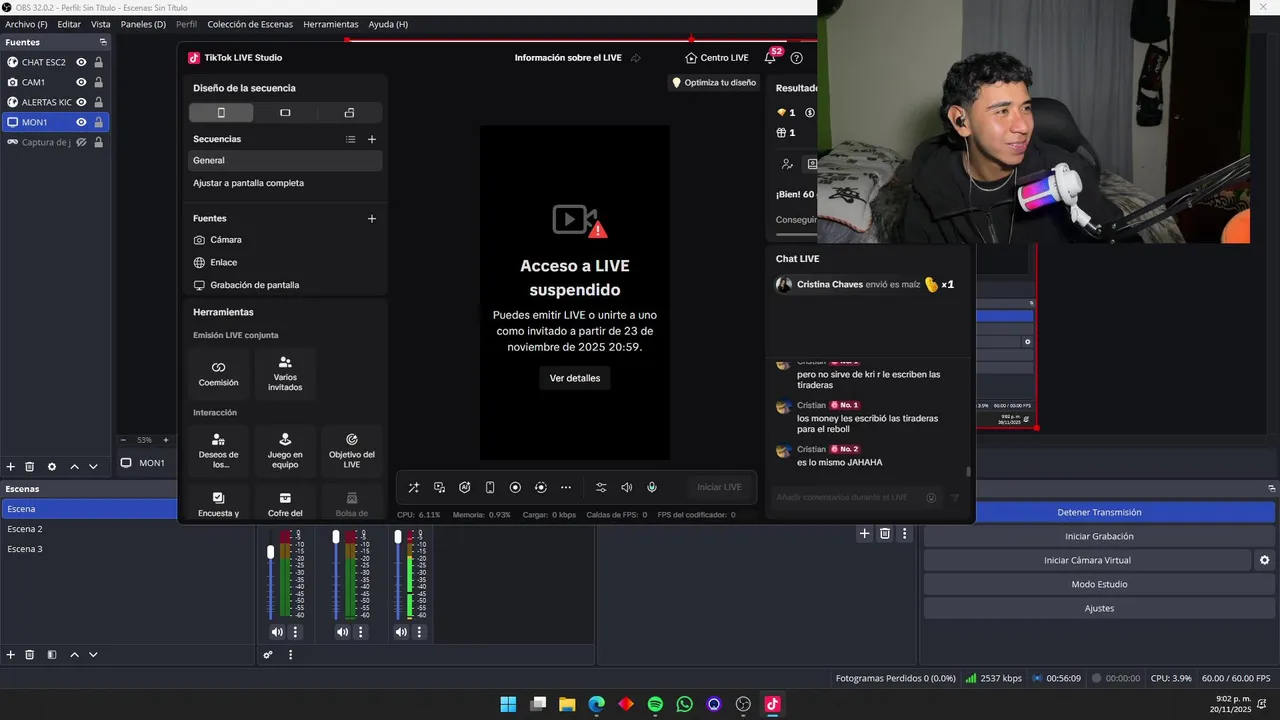
Task: Hide the ALERTAS KIC source
Action: pyautogui.click(x=82, y=102)
